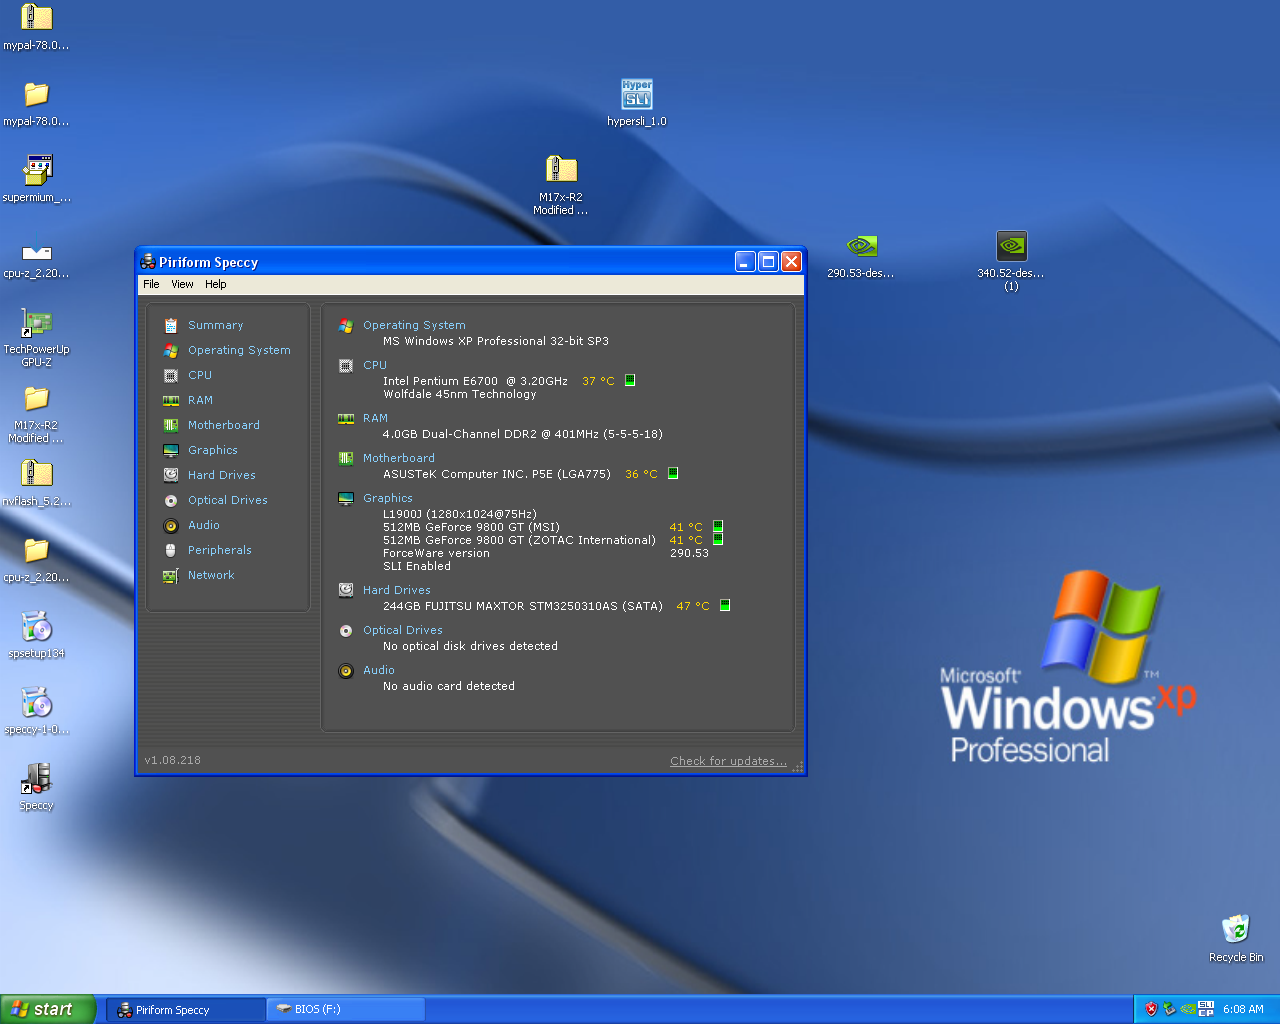
Task: Click the RAM heading in the summary panel
Action: (375, 418)
